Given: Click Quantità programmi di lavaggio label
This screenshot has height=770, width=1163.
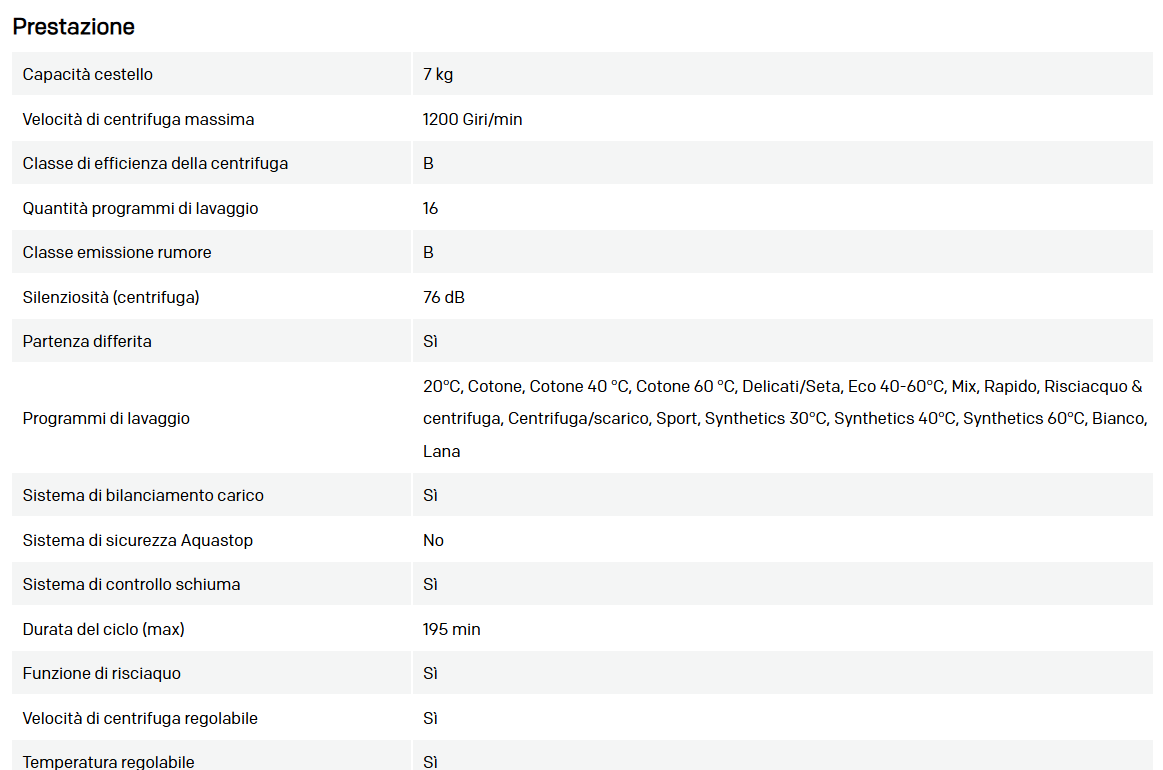Looking at the screenshot, I should point(140,209).
